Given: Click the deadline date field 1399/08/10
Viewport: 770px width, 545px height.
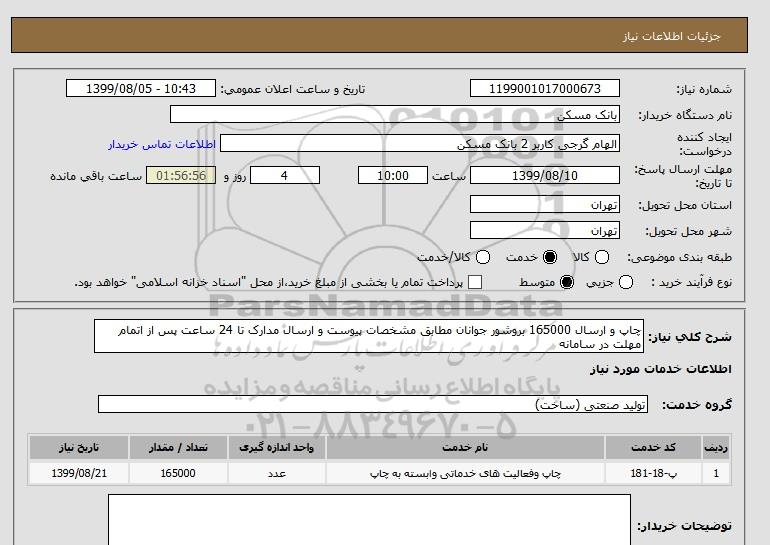Looking at the screenshot, I should coord(545,175).
